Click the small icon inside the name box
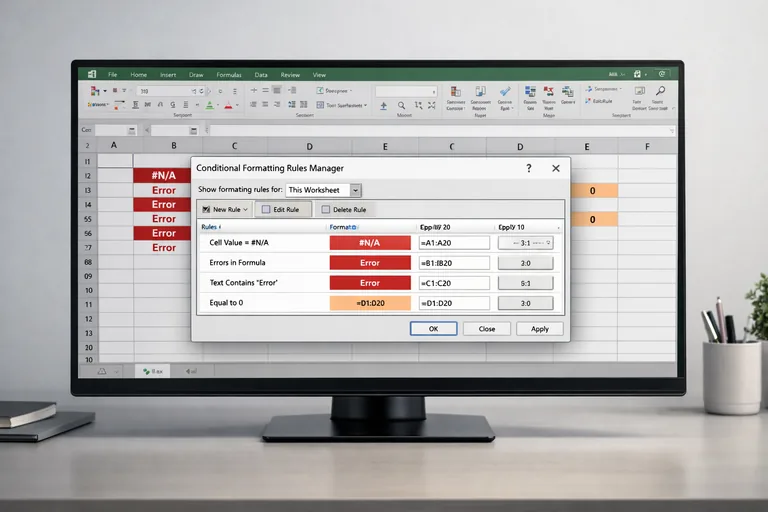The image size is (768, 512). click(131, 130)
